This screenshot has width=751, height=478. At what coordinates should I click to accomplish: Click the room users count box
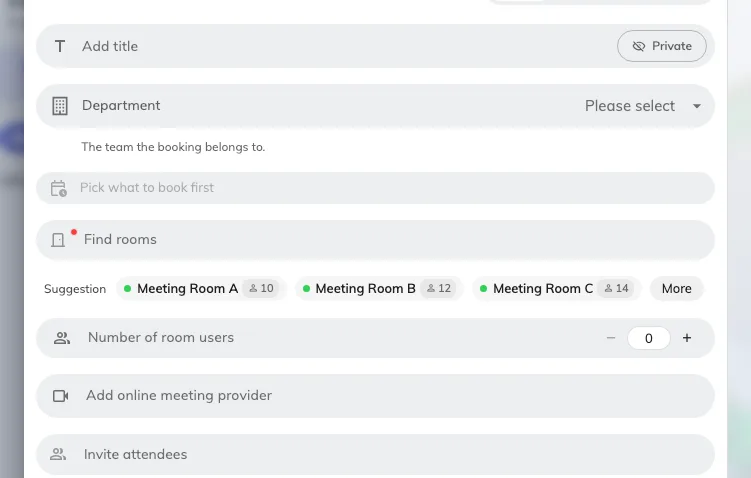(x=649, y=338)
